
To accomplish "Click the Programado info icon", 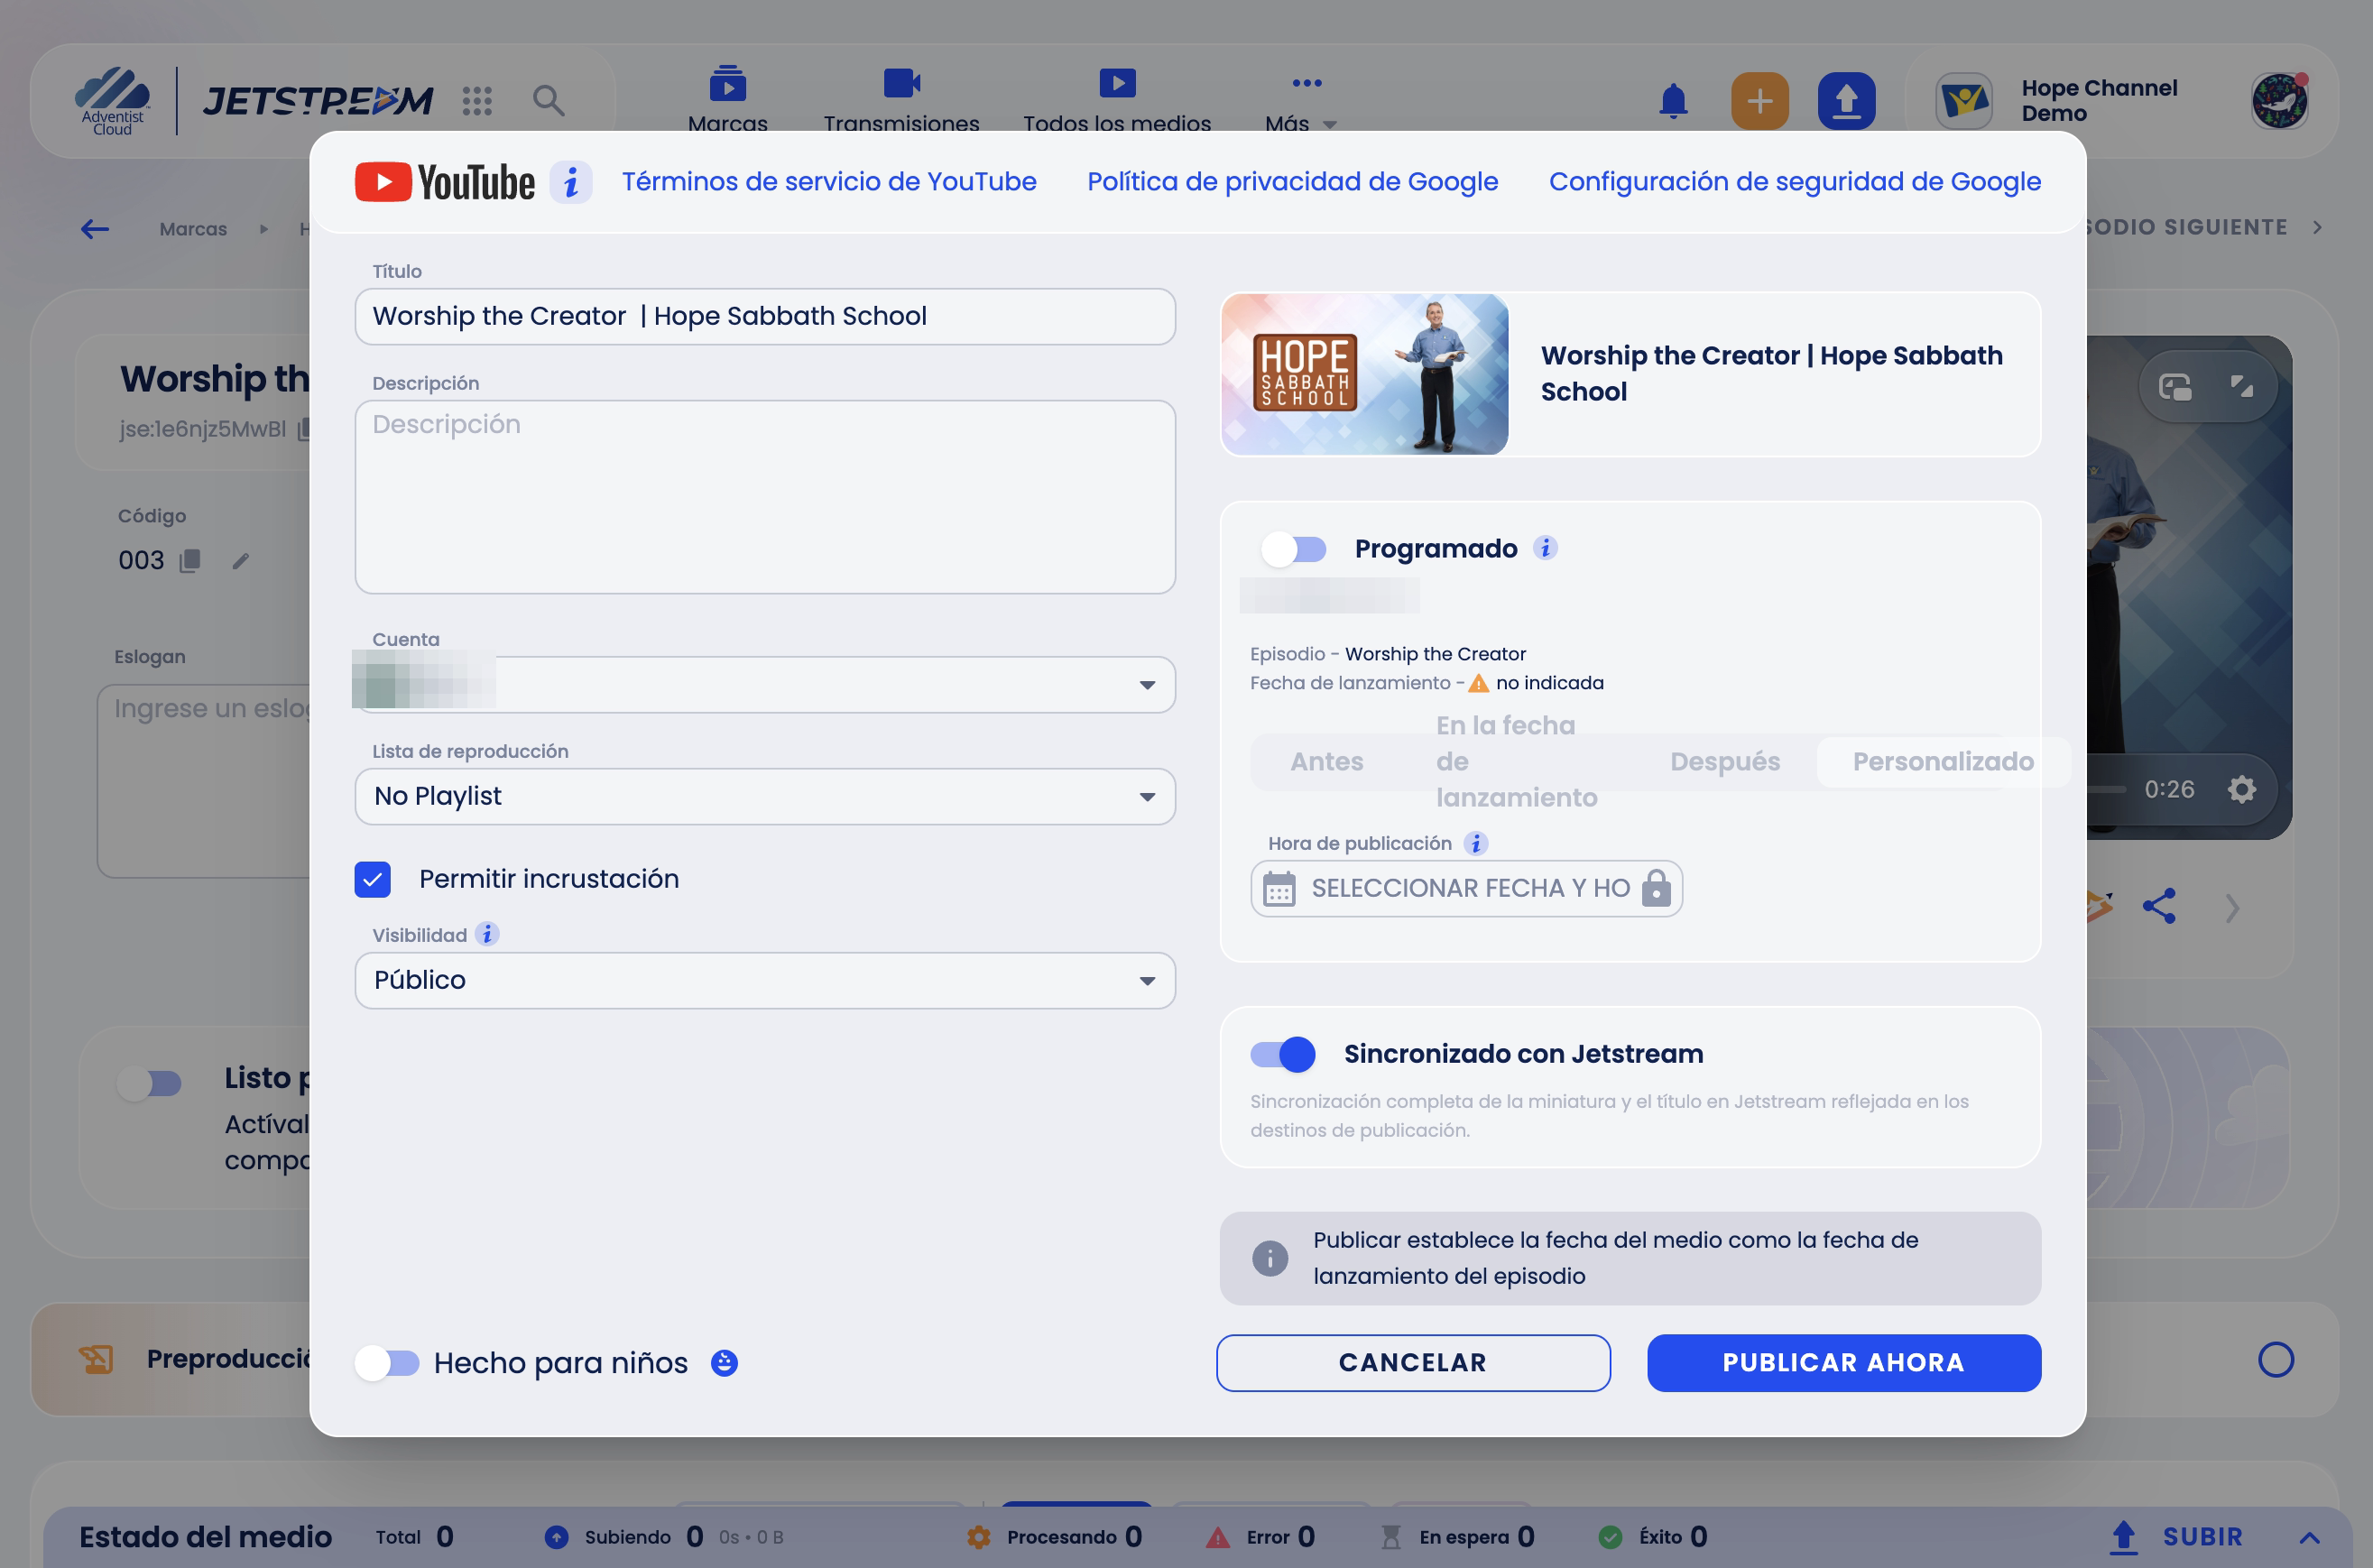I will [x=1545, y=548].
